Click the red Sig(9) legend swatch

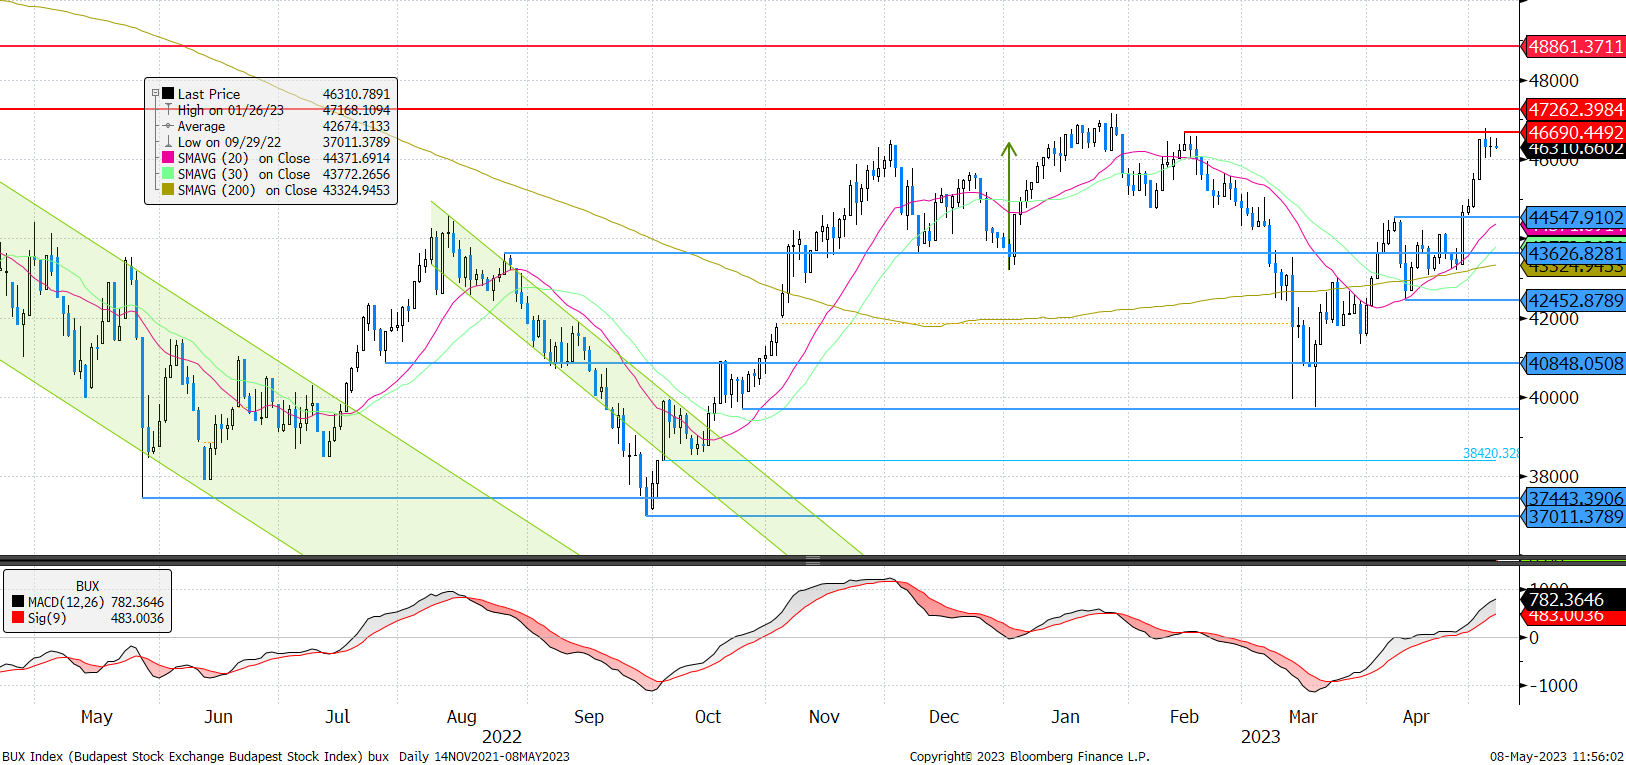coord(18,618)
